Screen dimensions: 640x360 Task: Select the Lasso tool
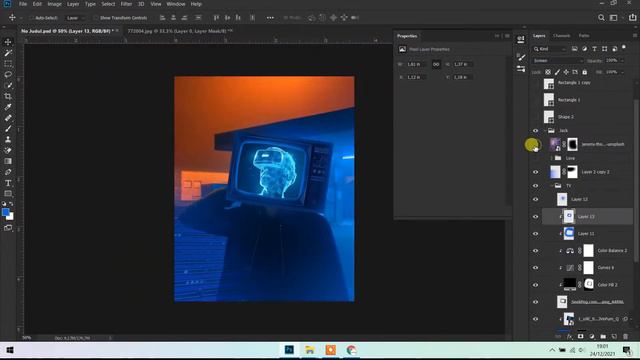(8, 75)
